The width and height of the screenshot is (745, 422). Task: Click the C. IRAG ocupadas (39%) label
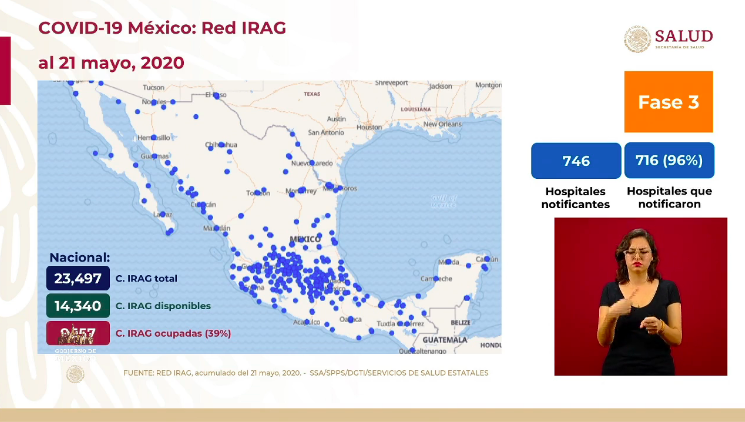pos(165,333)
